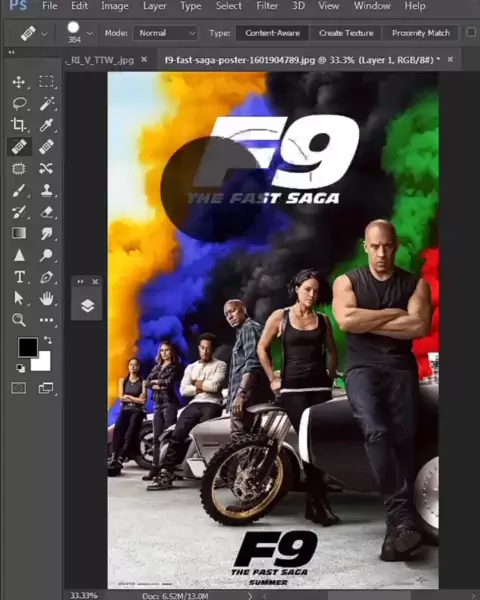This screenshot has height=600, width=480.
Task: Close the f9-fast-saga-poster document tab
Action: pos(451,59)
